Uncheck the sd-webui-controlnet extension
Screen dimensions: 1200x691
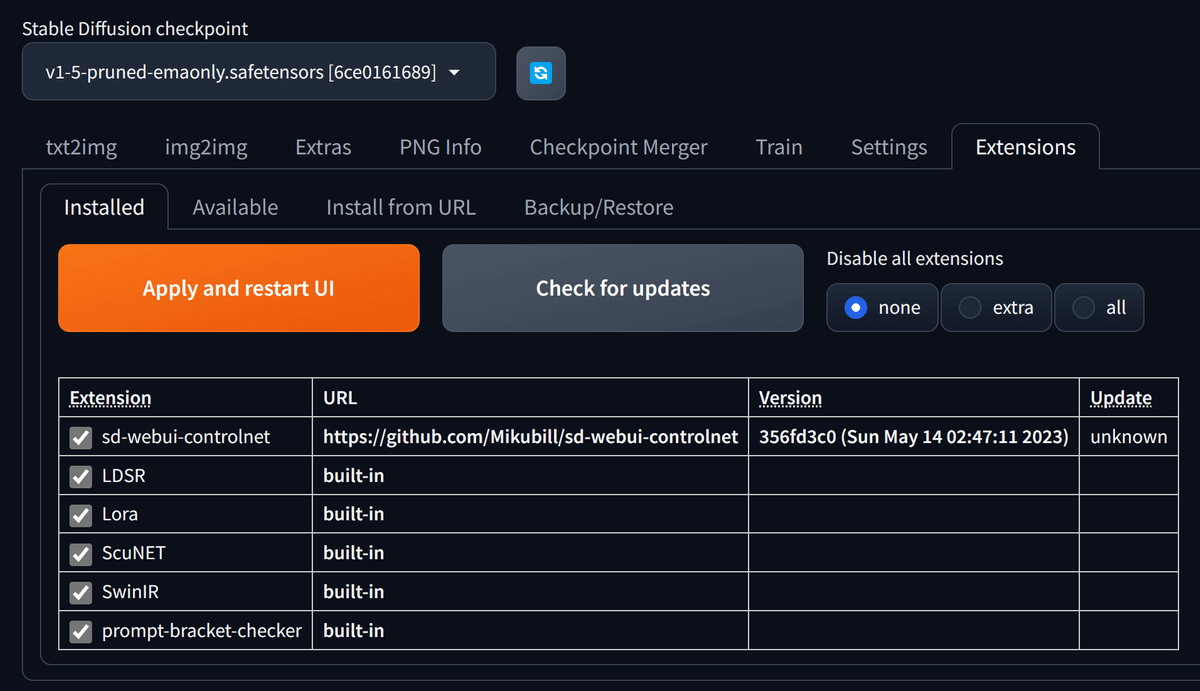pos(81,437)
